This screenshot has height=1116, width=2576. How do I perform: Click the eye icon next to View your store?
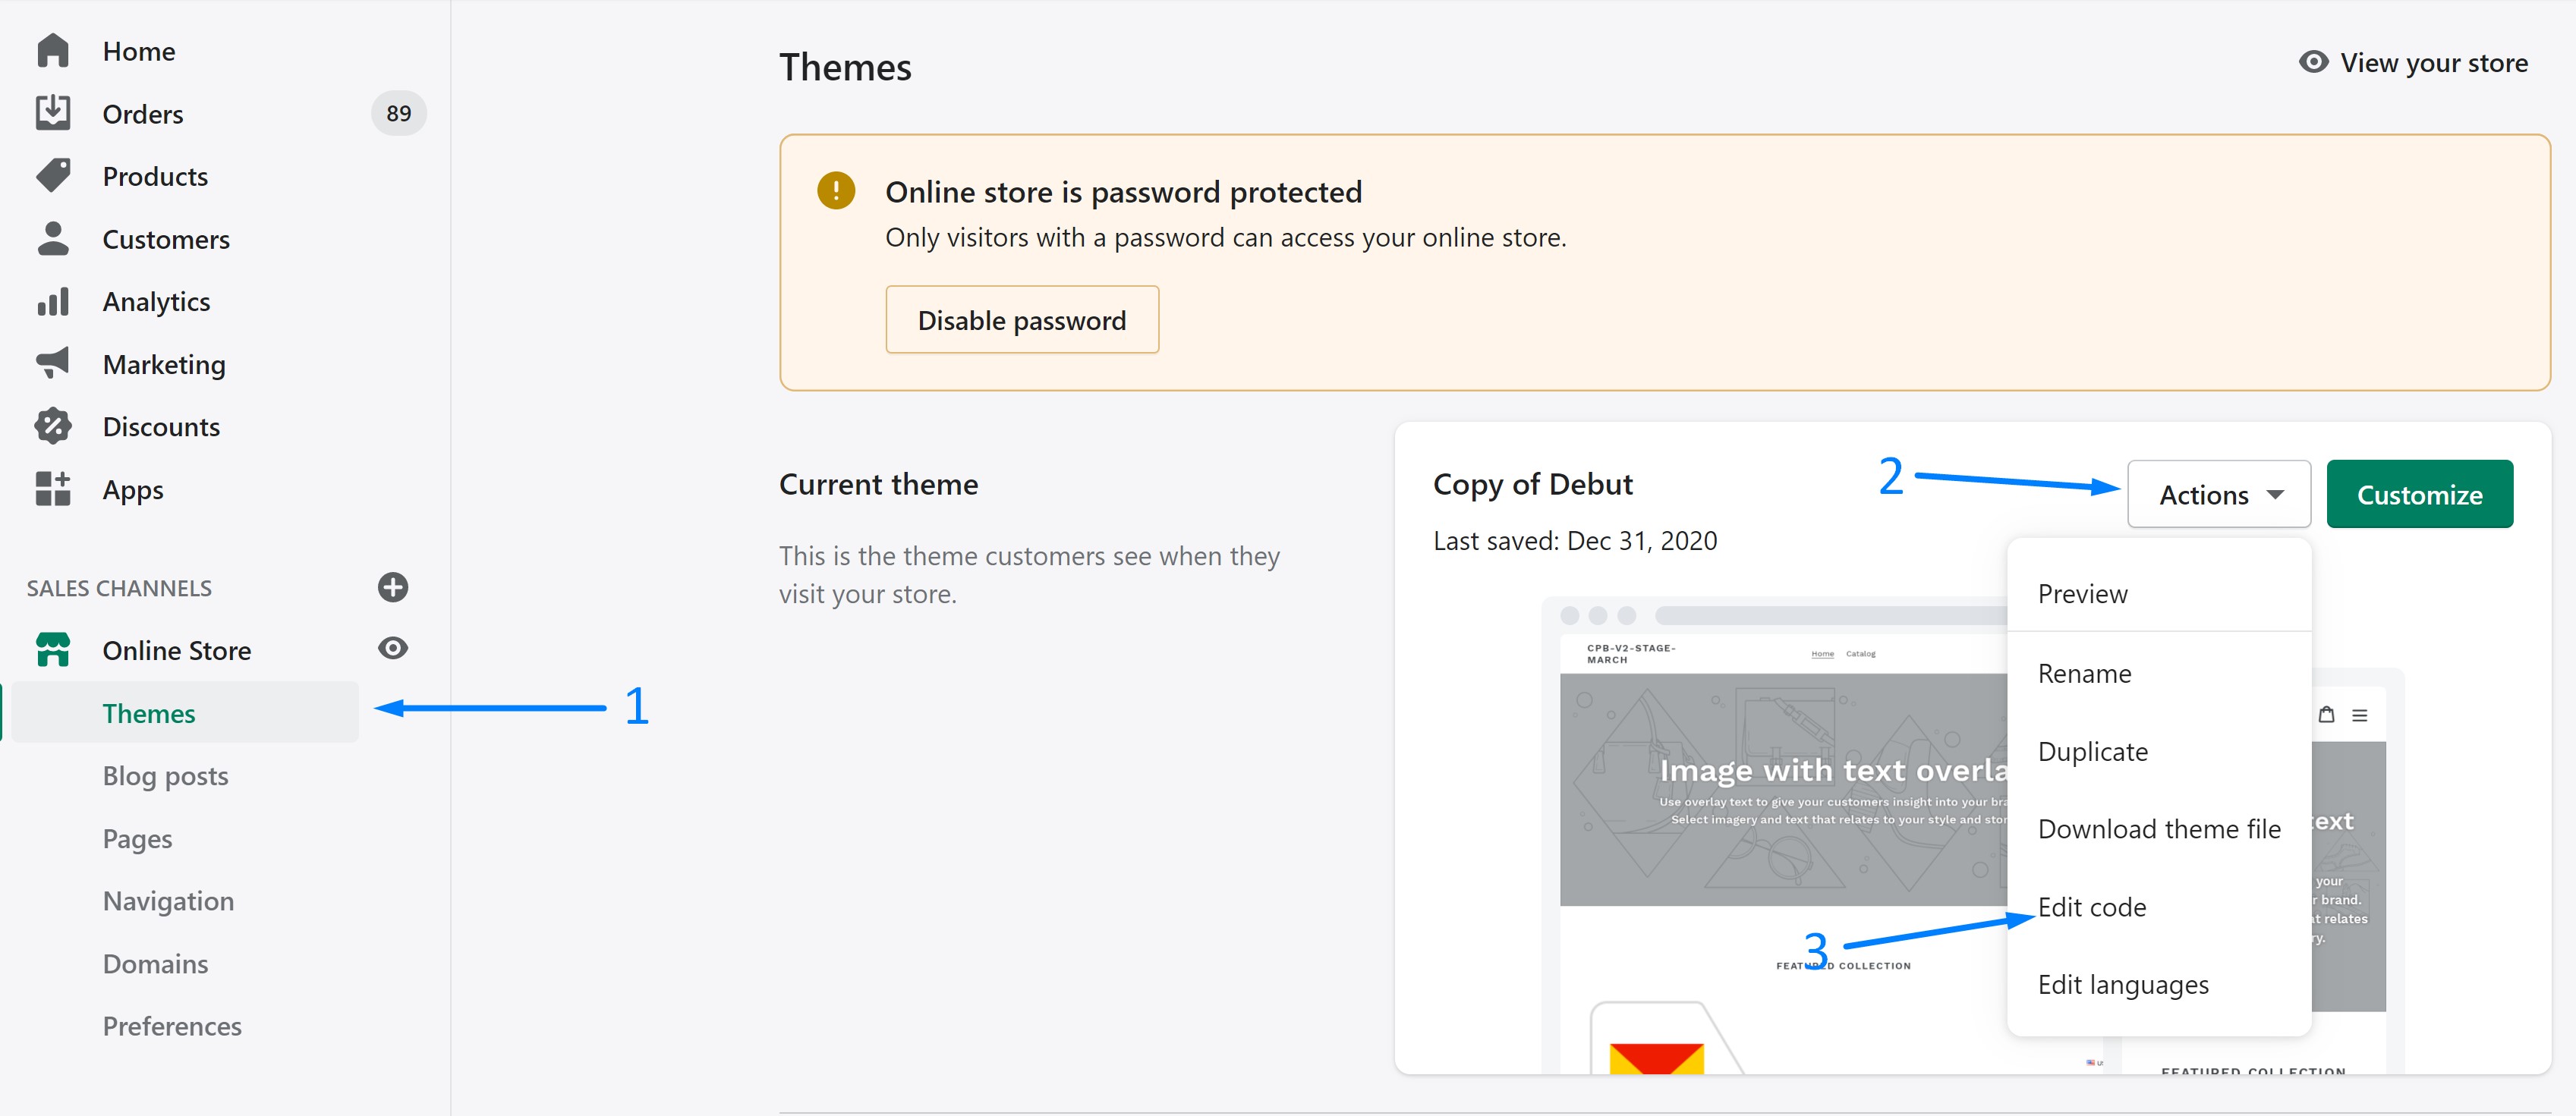coord(2314,62)
